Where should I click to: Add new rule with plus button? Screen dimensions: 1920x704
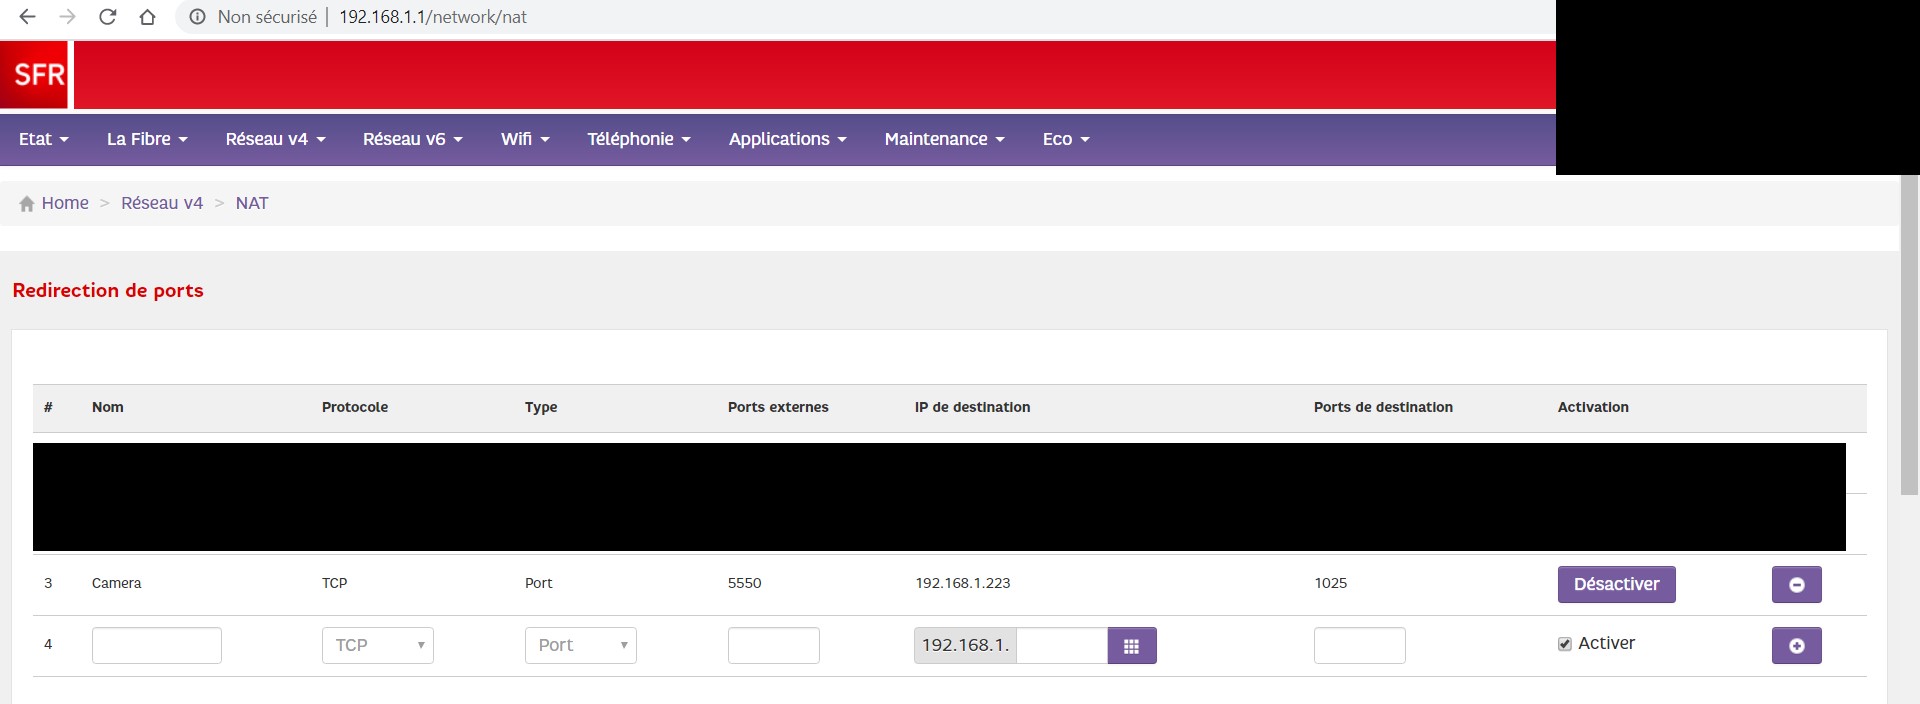click(x=1796, y=646)
